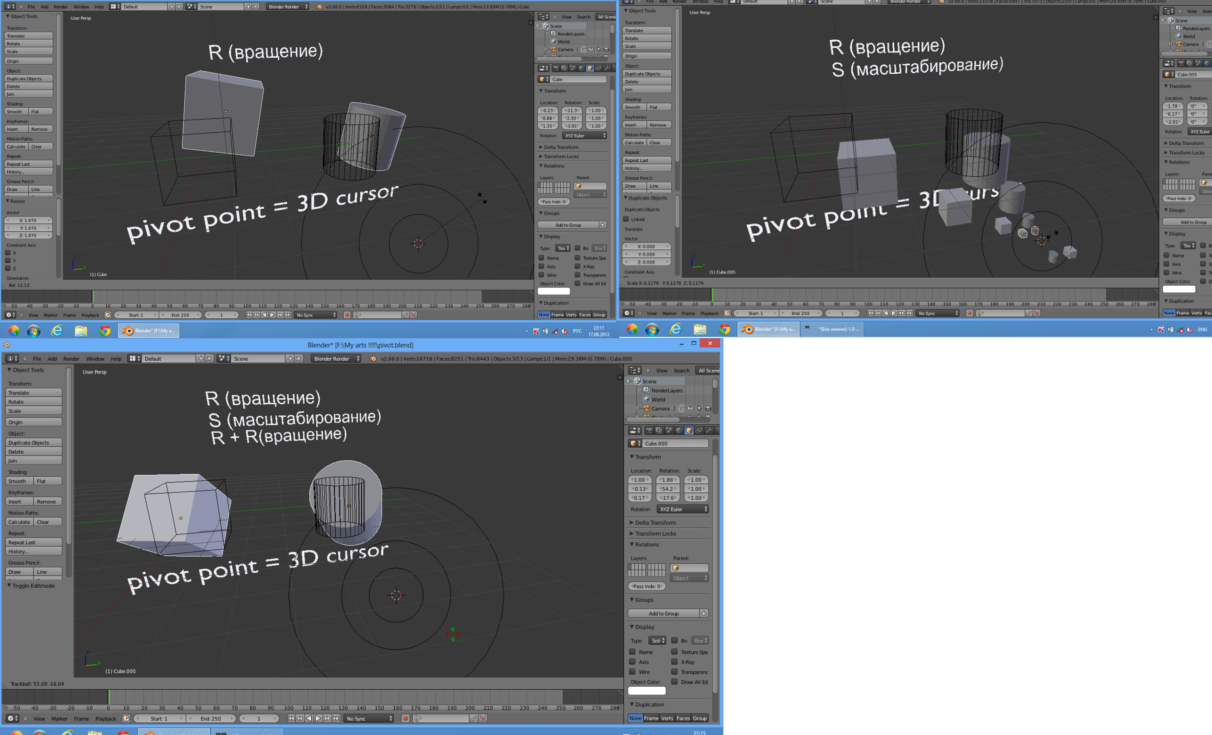Click the Translate button in bottom window Object Tools
1212x735 pixels.
pyautogui.click(x=34, y=393)
